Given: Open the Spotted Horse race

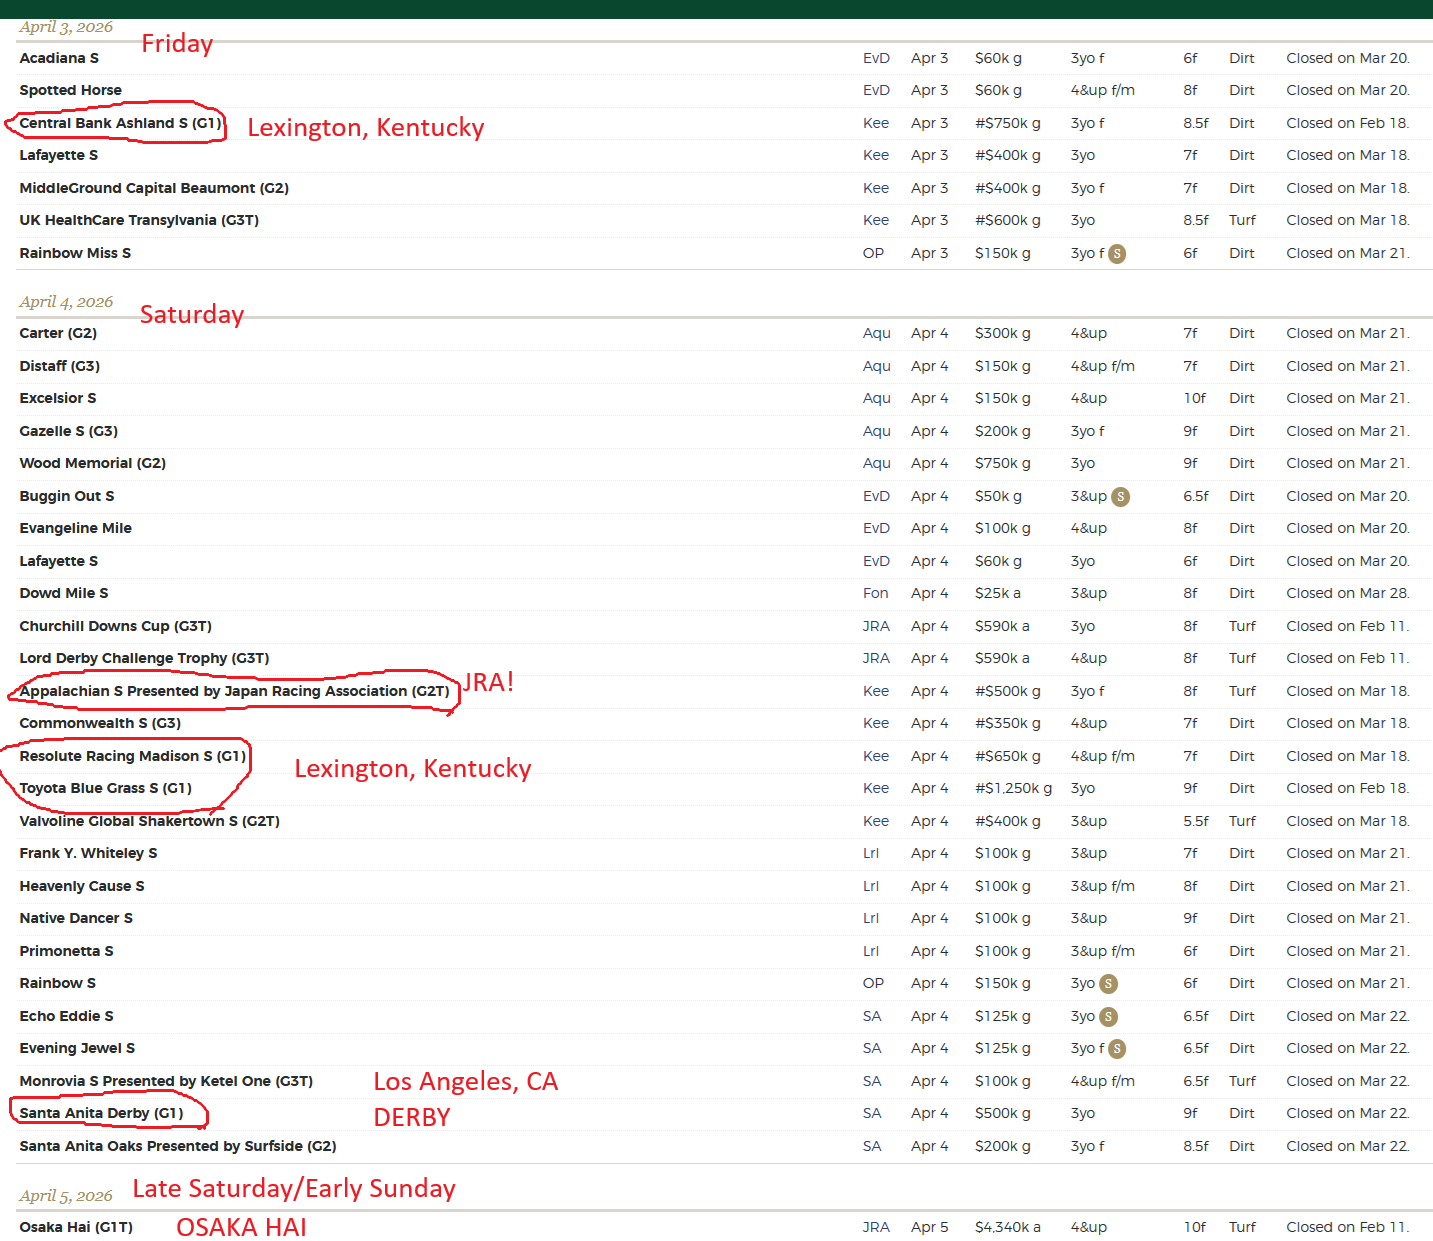Looking at the screenshot, I should [71, 90].
